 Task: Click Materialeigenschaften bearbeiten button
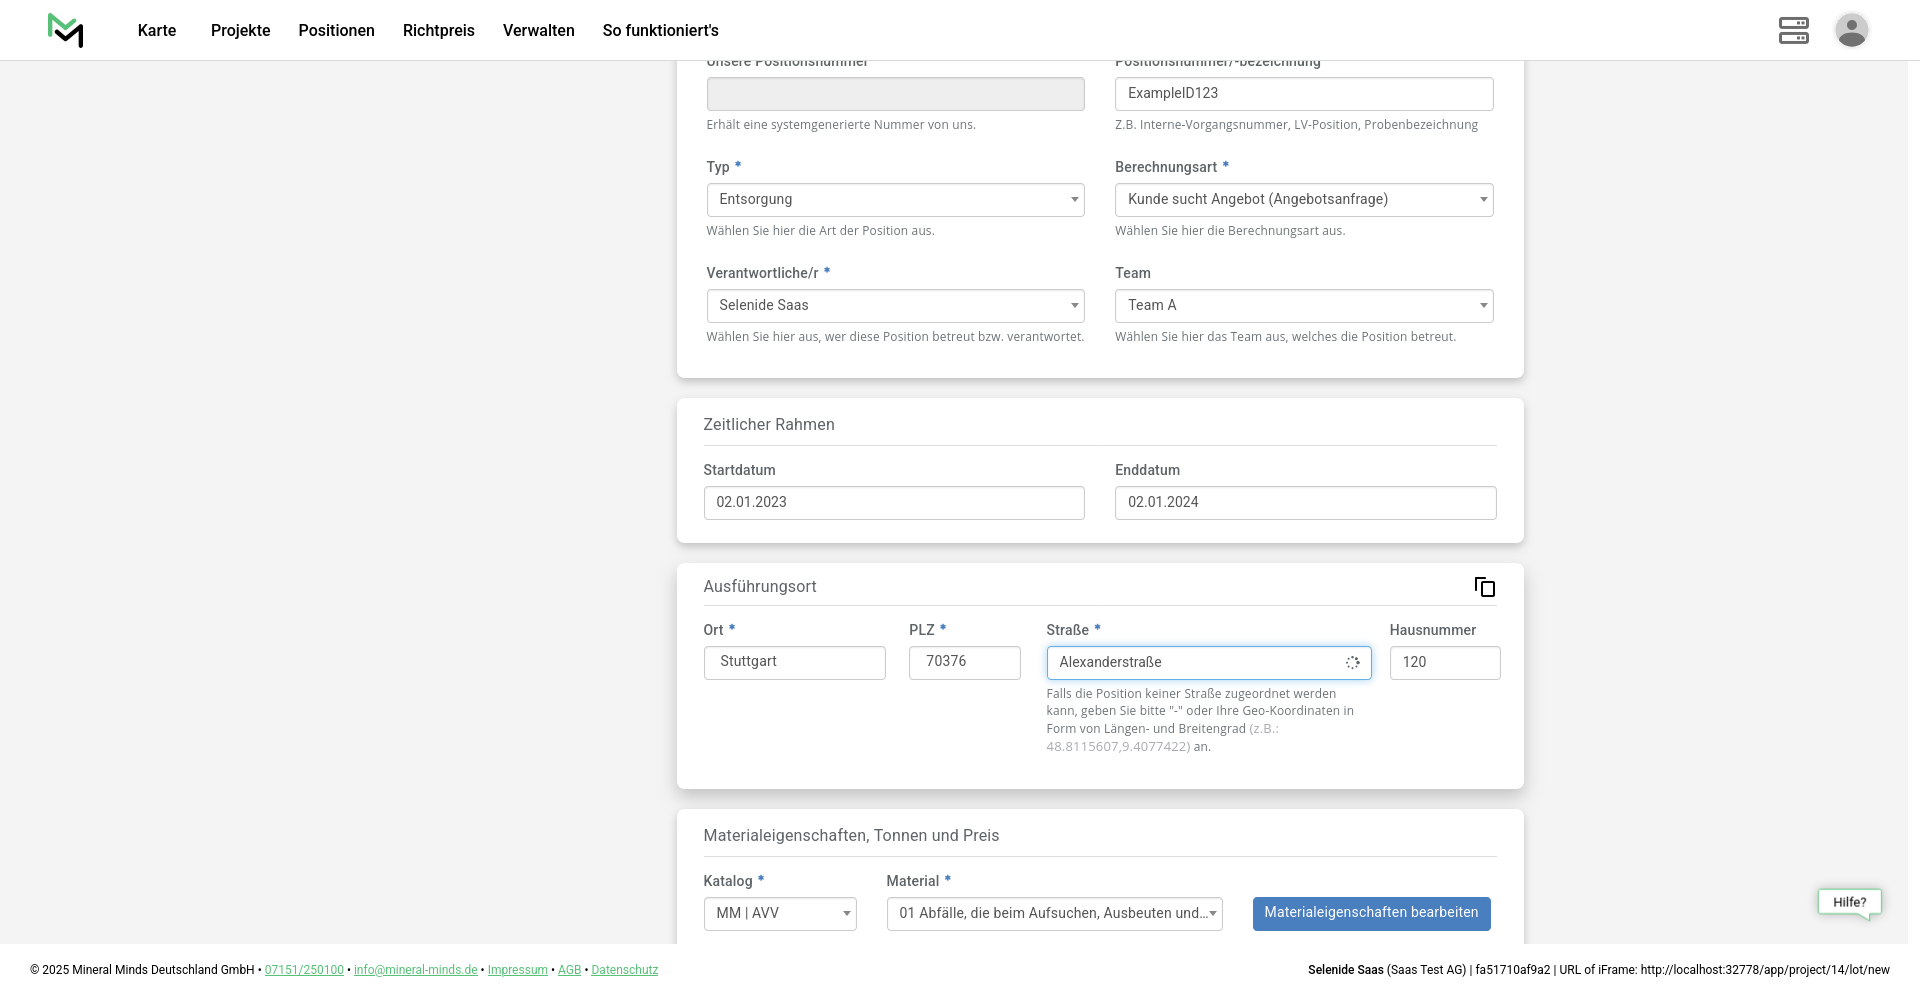point(1370,913)
